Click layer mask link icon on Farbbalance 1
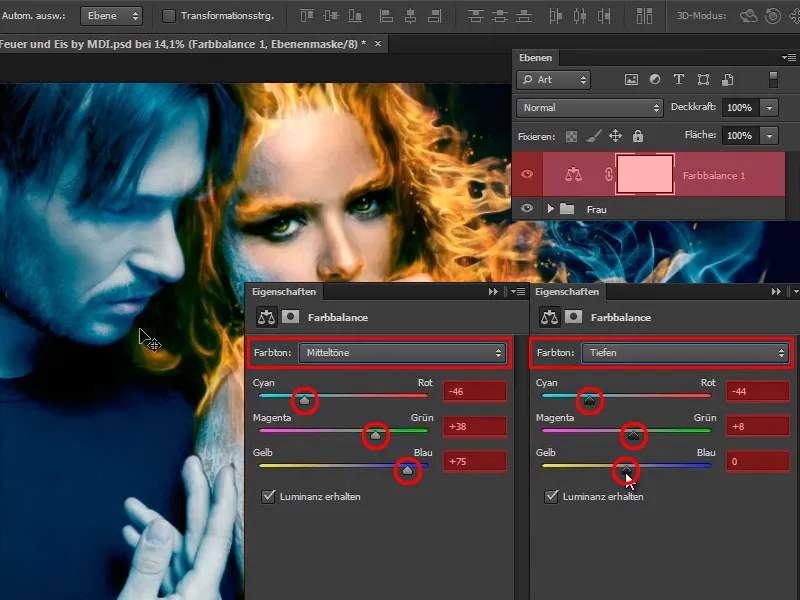 [608, 174]
